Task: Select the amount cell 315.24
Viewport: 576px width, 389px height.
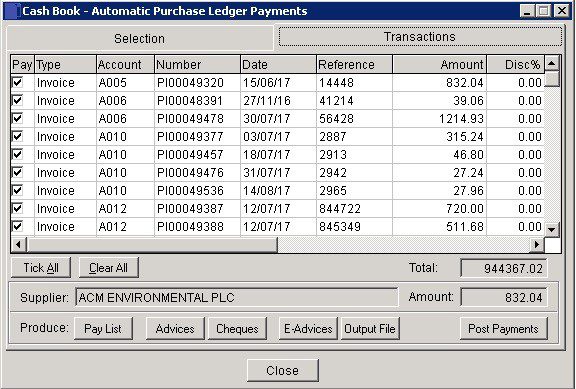Action: [440, 136]
